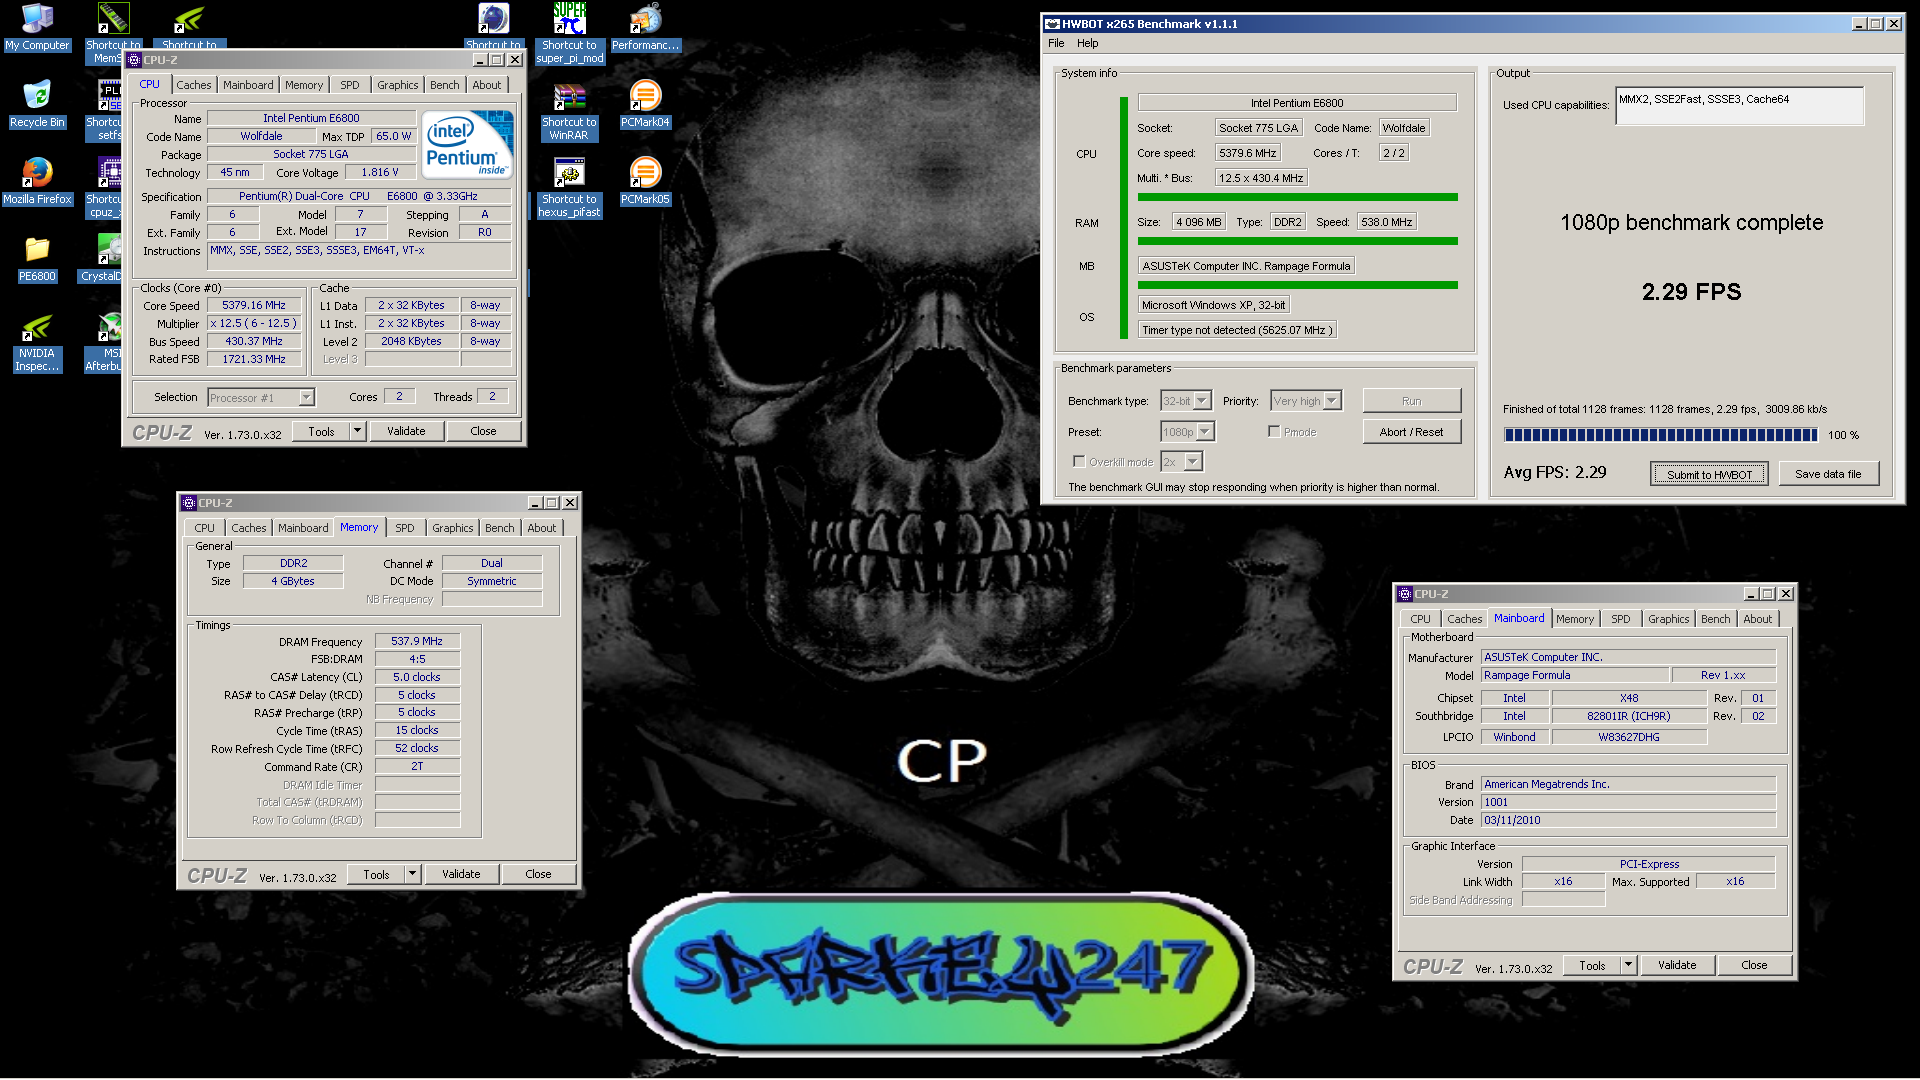
Task: Launch PCMark05 from the desktop
Action: tap(645, 181)
